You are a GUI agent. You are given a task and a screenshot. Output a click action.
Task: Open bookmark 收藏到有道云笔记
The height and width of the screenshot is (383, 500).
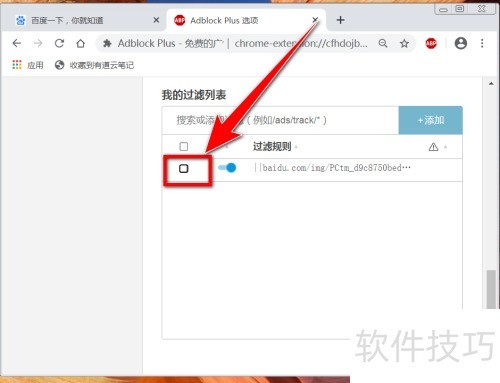click(x=94, y=65)
